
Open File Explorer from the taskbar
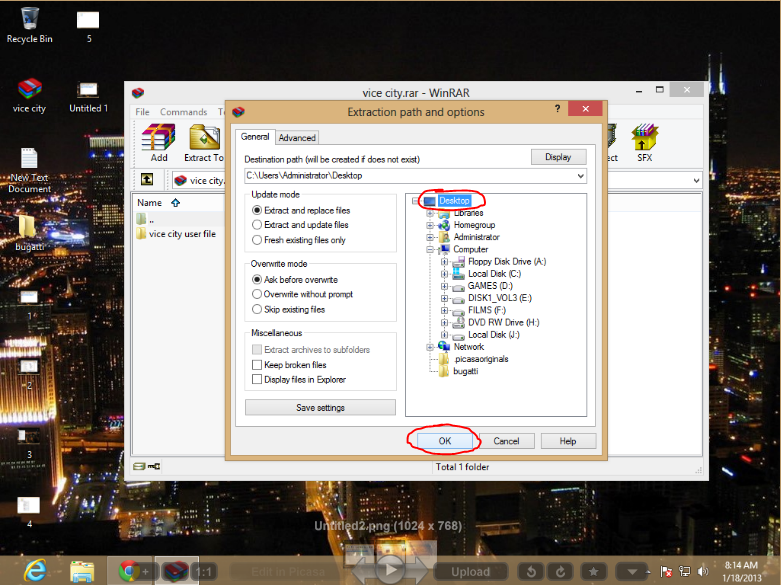click(82, 571)
